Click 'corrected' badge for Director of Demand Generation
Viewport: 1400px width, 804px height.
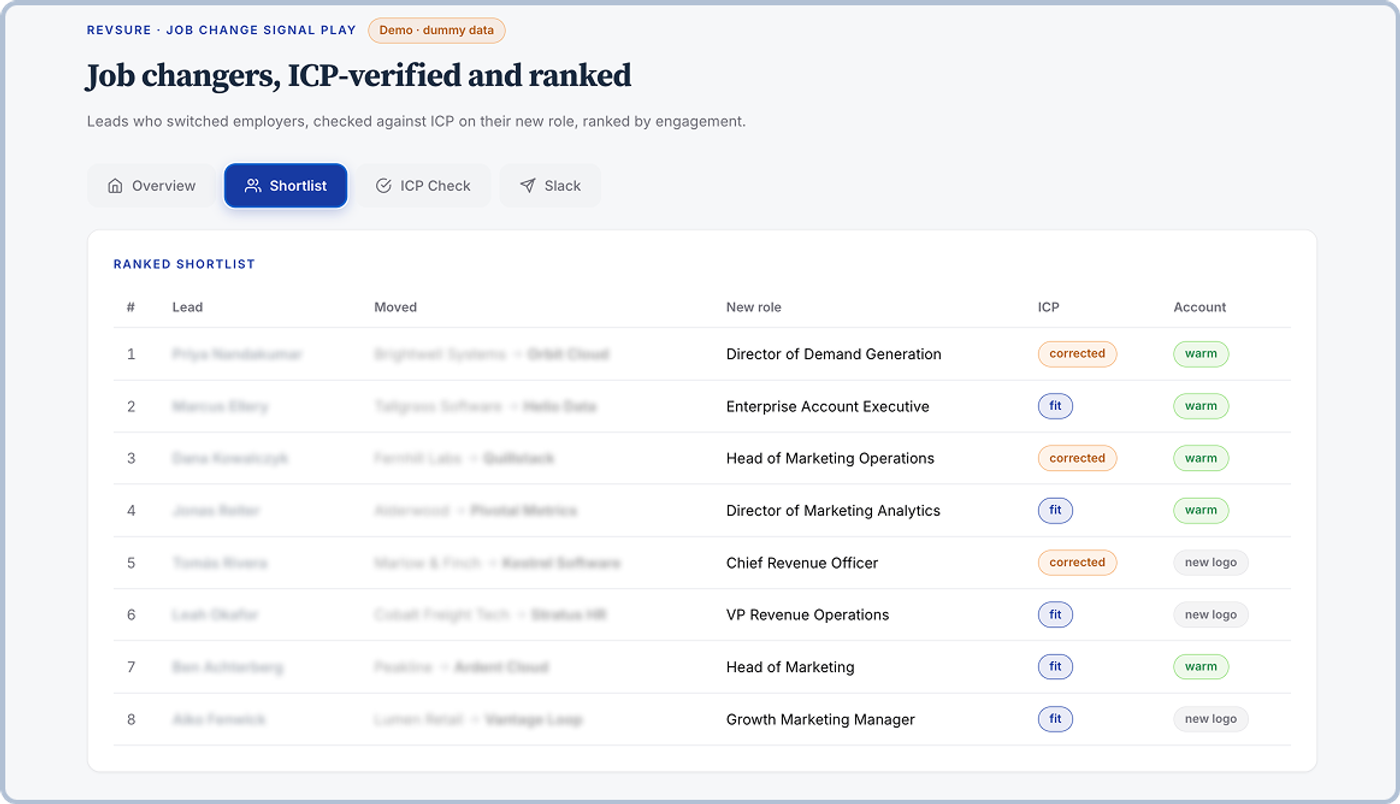click(x=1077, y=354)
